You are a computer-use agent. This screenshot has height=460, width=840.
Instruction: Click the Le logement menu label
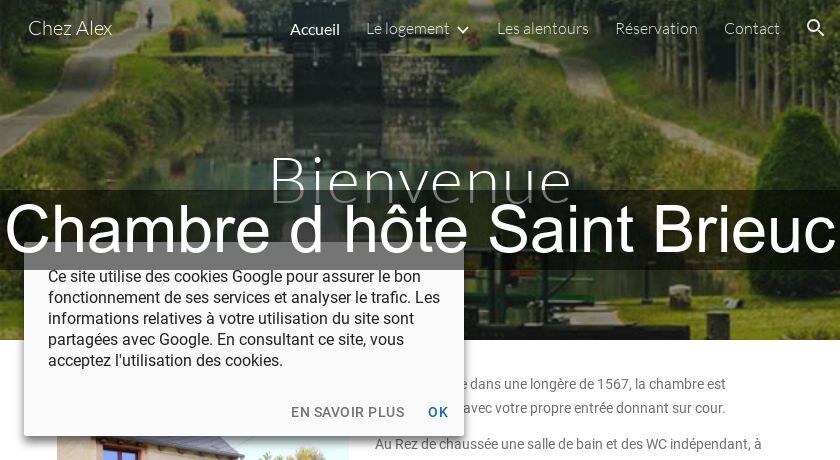(x=408, y=29)
